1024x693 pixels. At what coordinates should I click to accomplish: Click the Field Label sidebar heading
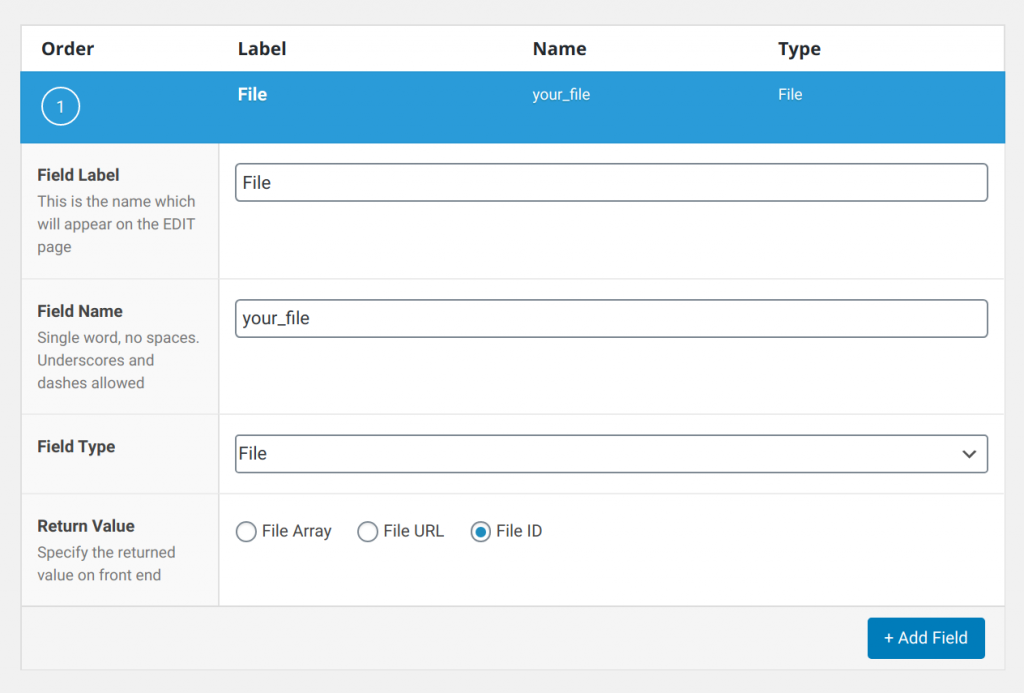click(78, 175)
